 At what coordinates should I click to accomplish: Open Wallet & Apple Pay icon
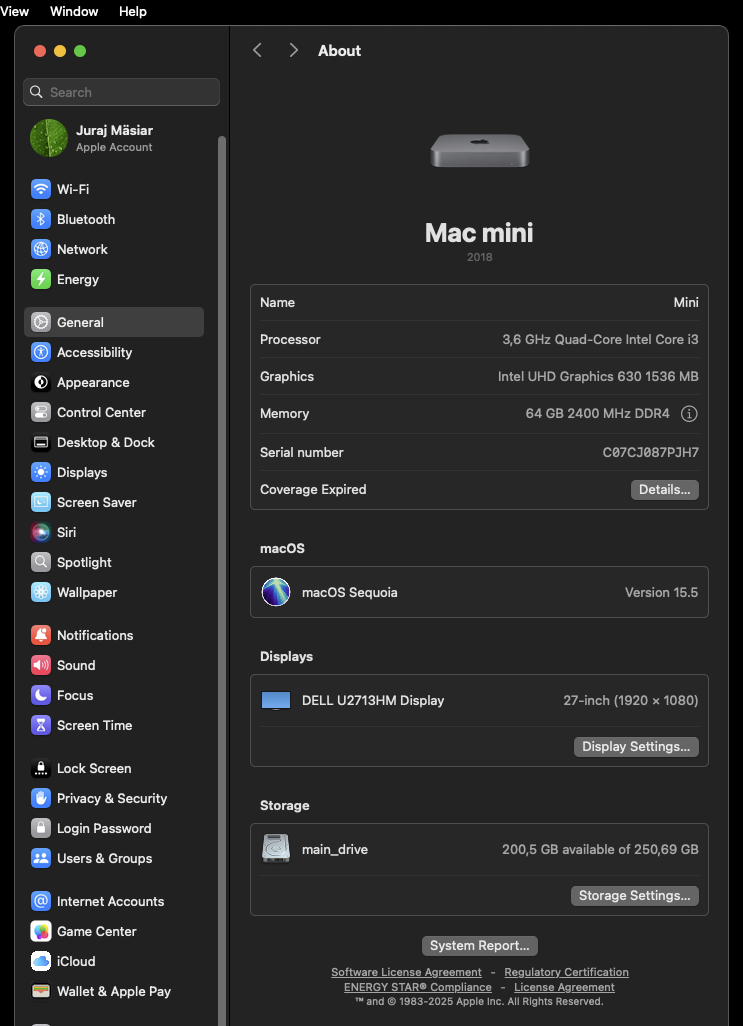(41, 991)
